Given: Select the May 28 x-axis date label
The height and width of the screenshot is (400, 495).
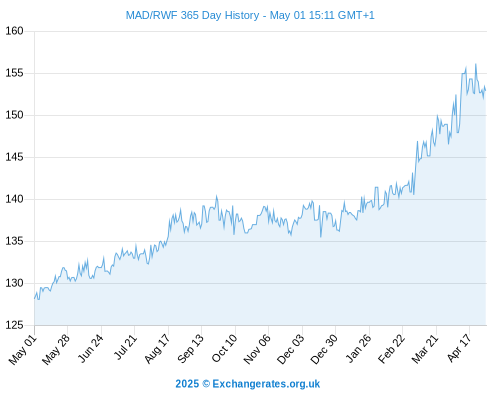Looking at the screenshot, I should pyautogui.click(x=56, y=349).
